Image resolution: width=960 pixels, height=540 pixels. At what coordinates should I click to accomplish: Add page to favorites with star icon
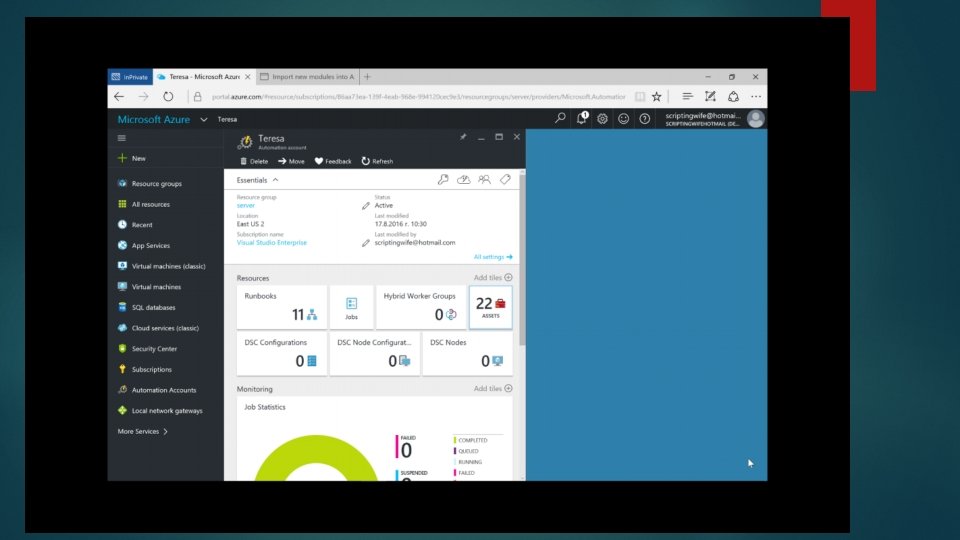657,97
